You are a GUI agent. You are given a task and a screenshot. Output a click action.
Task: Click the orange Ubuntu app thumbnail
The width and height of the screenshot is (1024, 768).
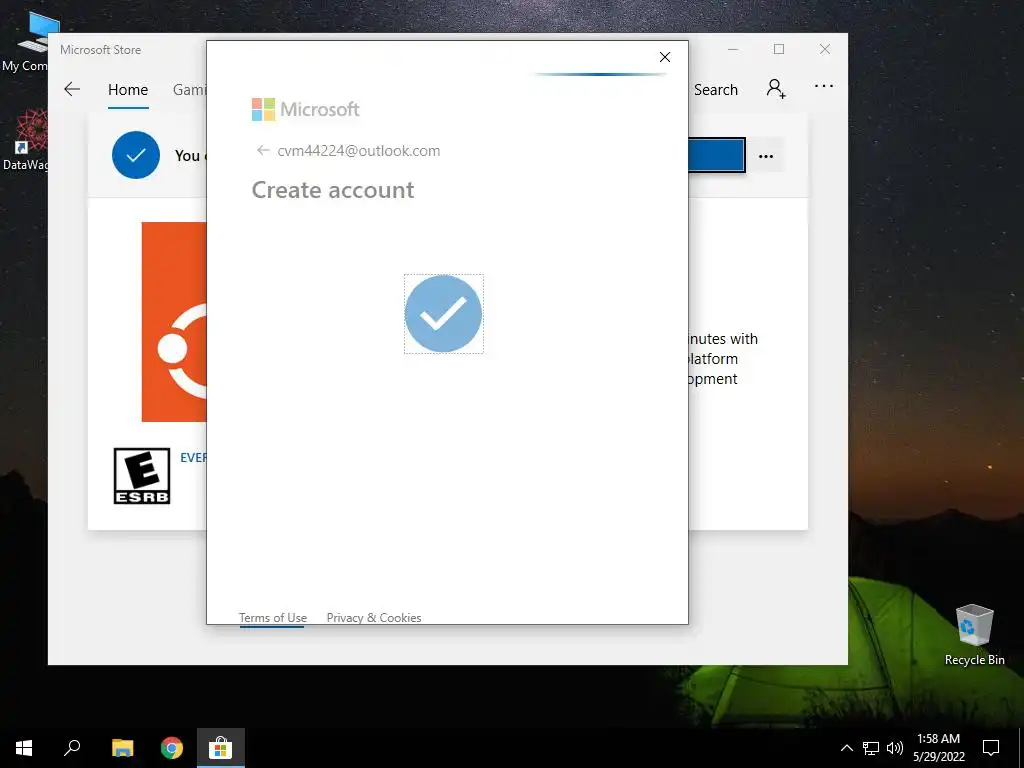click(174, 322)
